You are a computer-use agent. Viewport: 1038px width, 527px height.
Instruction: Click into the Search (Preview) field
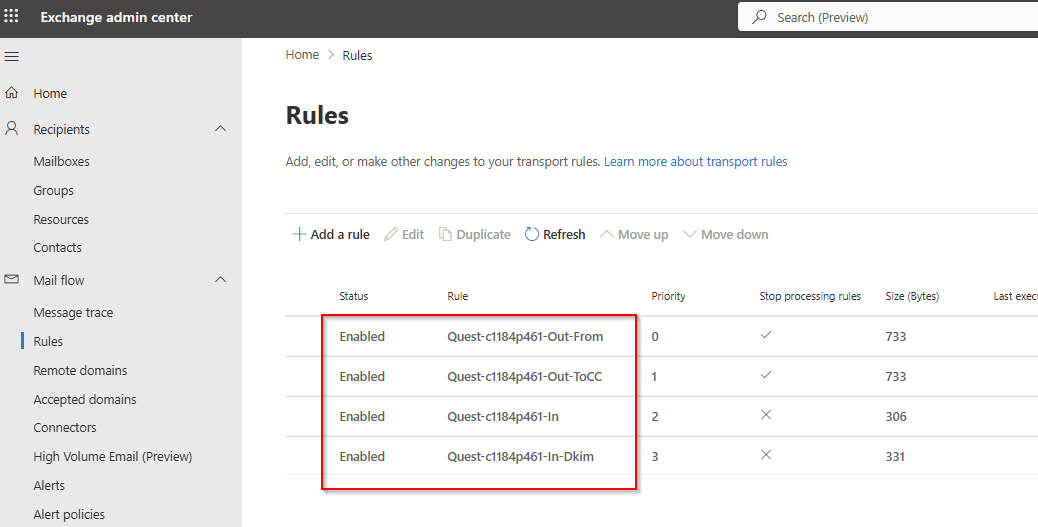pos(888,17)
